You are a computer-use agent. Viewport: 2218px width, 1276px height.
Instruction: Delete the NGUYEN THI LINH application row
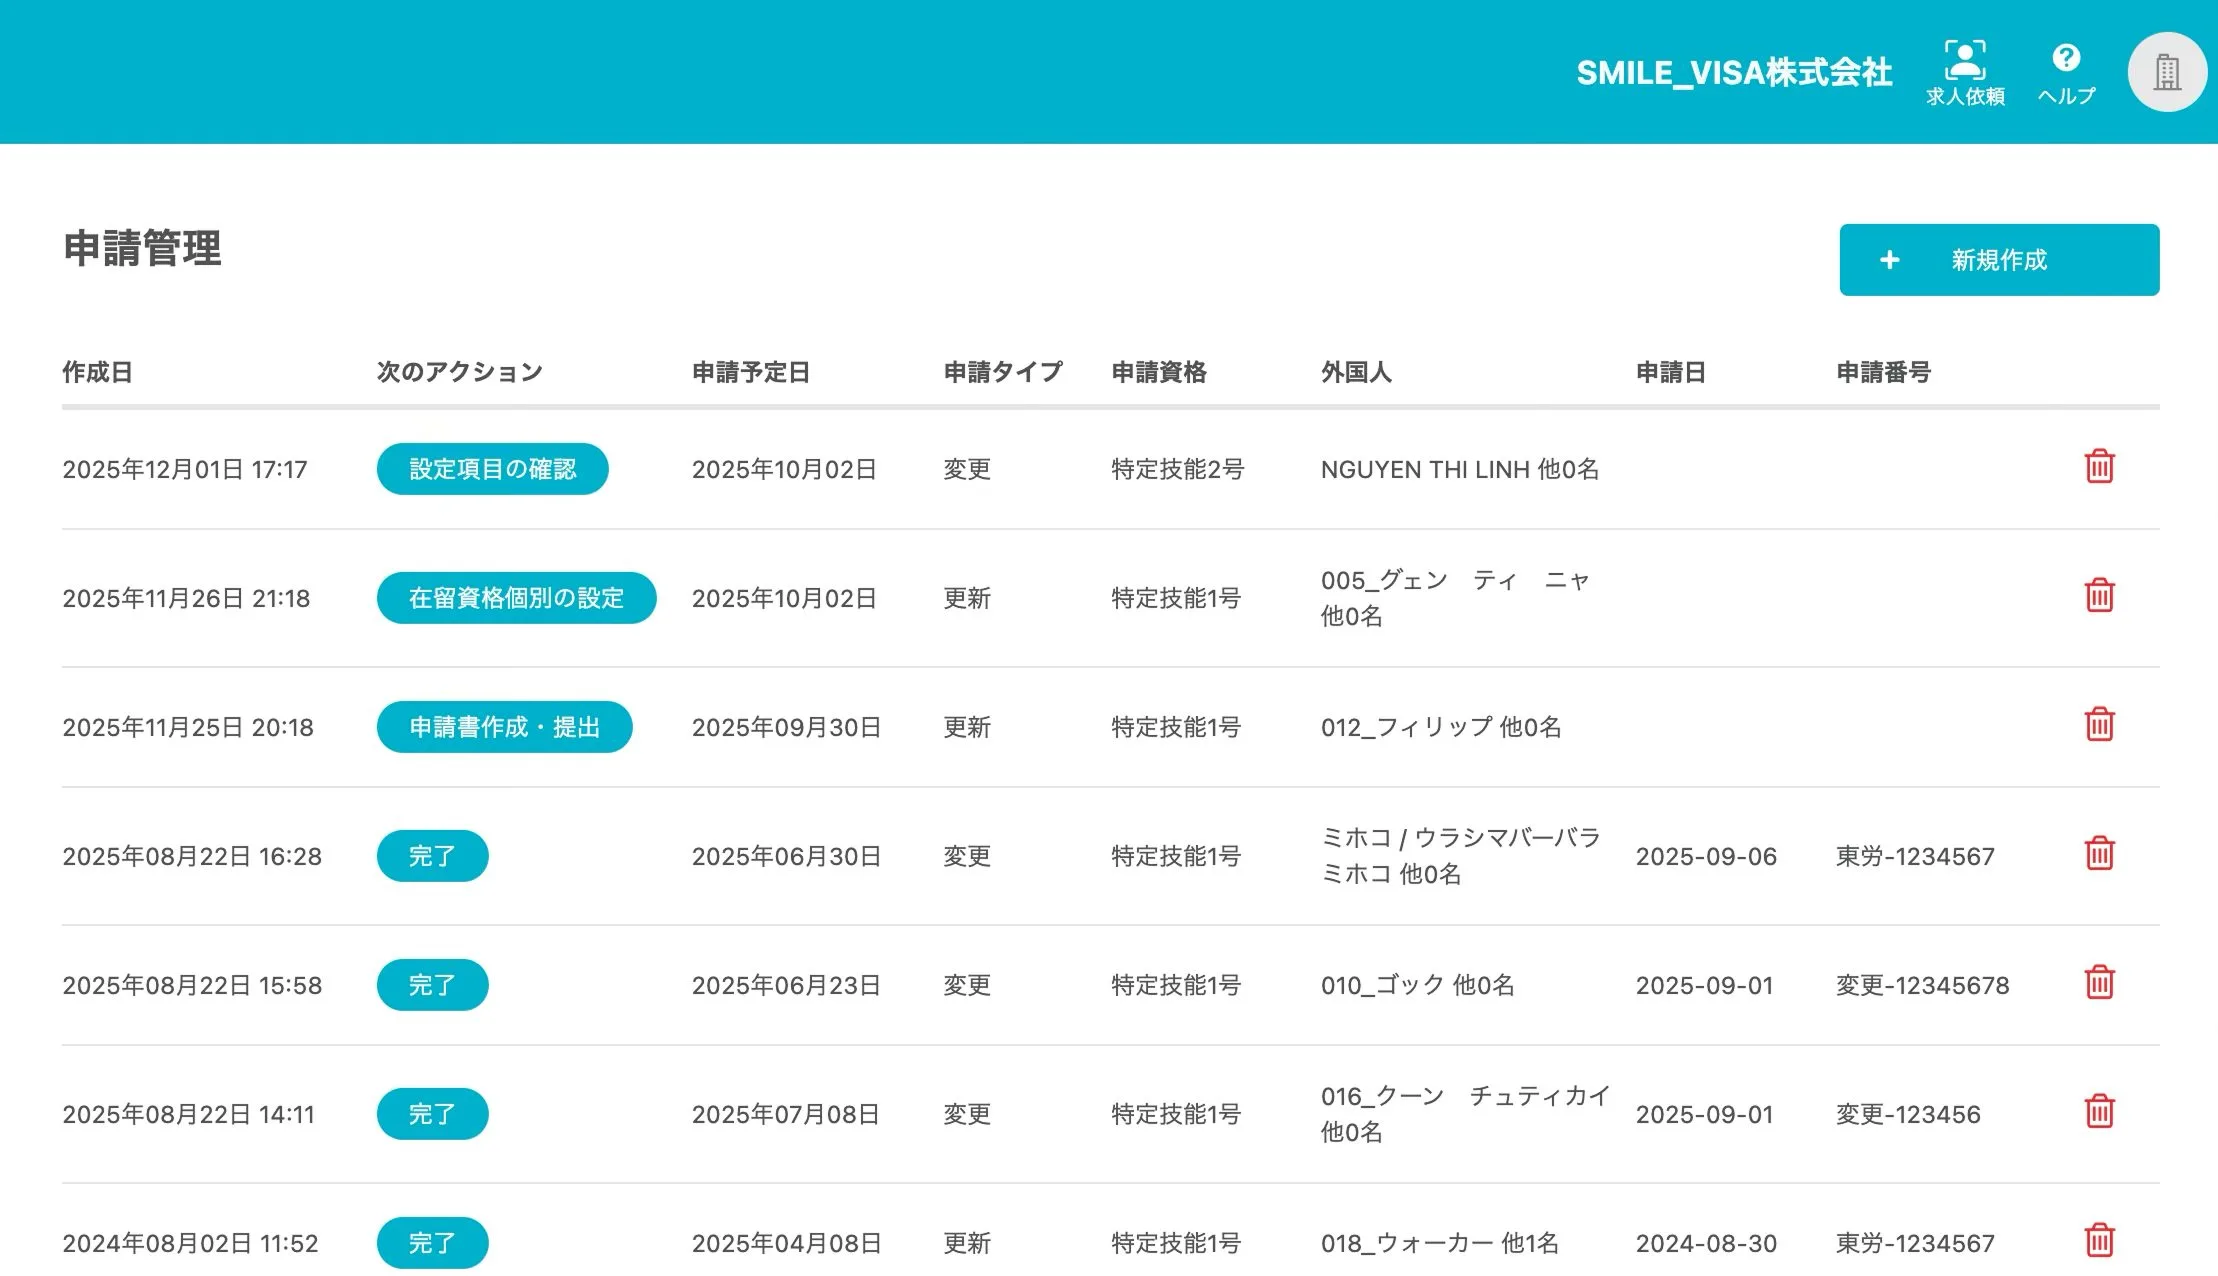pyautogui.click(x=2100, y=466)
